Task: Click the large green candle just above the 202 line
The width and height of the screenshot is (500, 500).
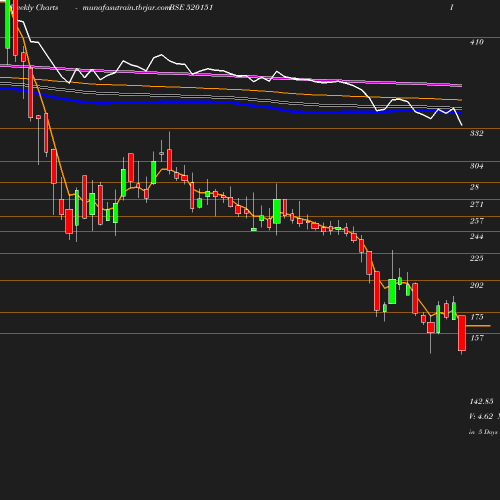Action: tap(392, 291)
